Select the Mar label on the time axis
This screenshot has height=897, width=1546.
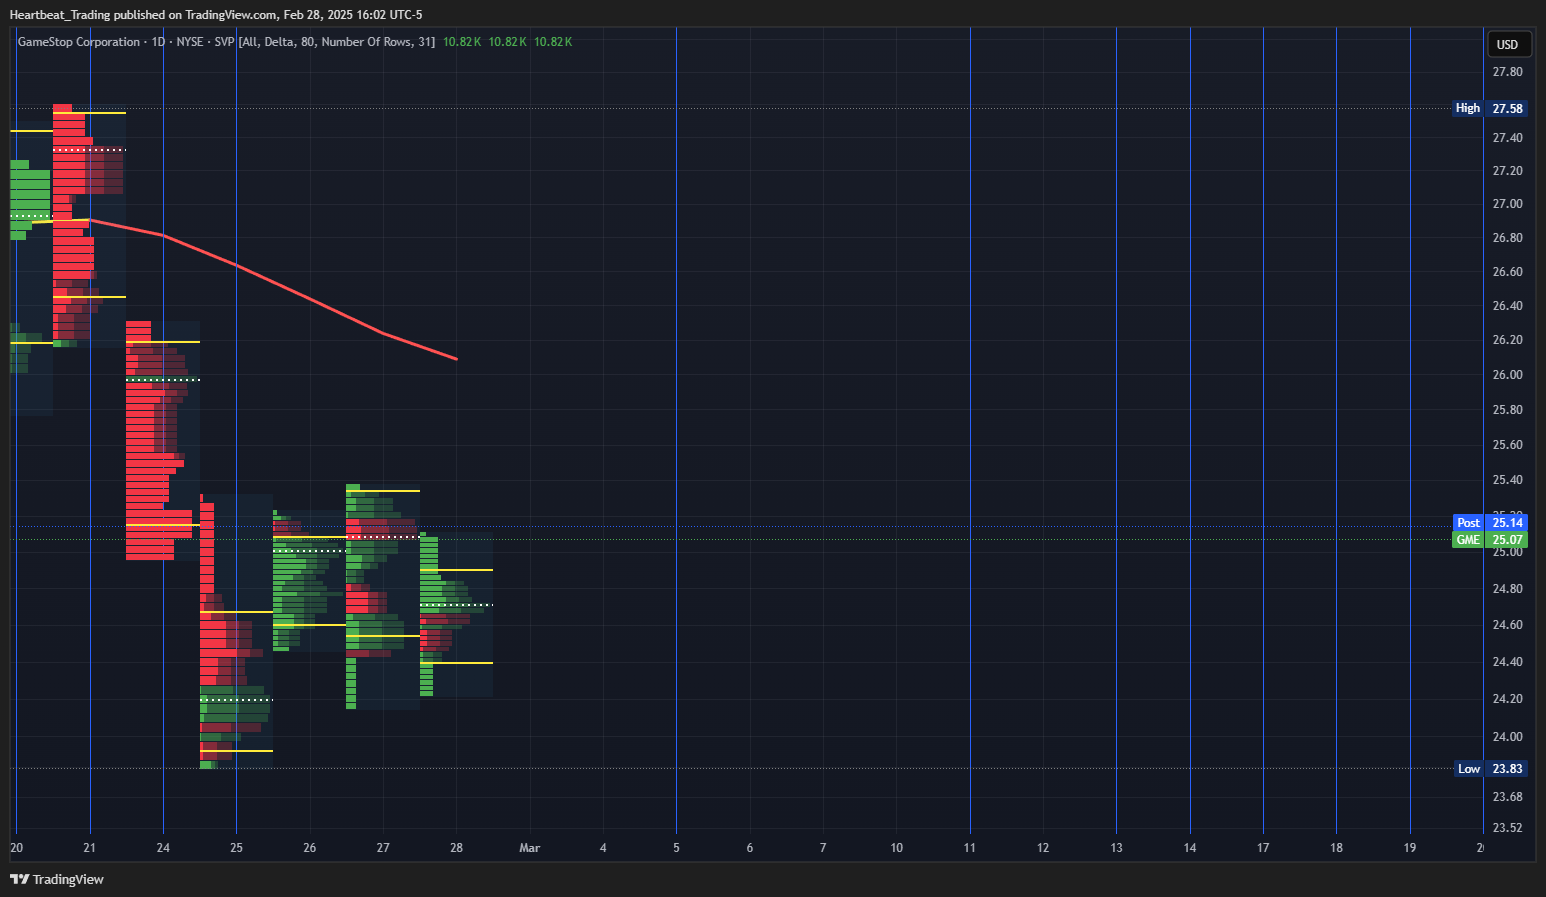tap(530, 848)
